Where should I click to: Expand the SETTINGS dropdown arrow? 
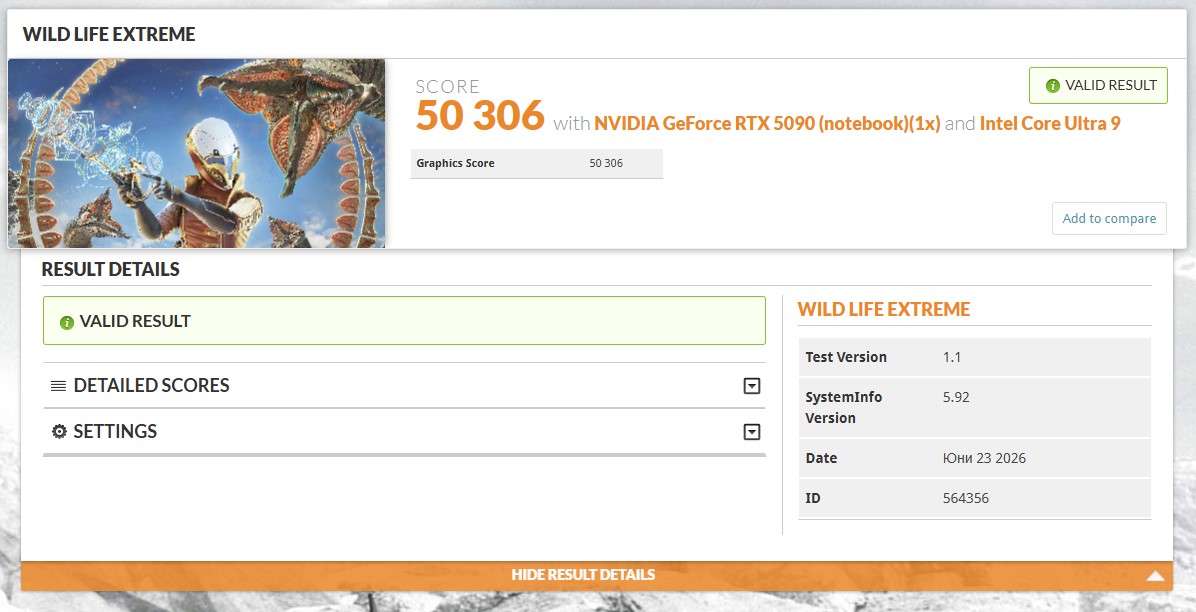(x=751, y=433)
